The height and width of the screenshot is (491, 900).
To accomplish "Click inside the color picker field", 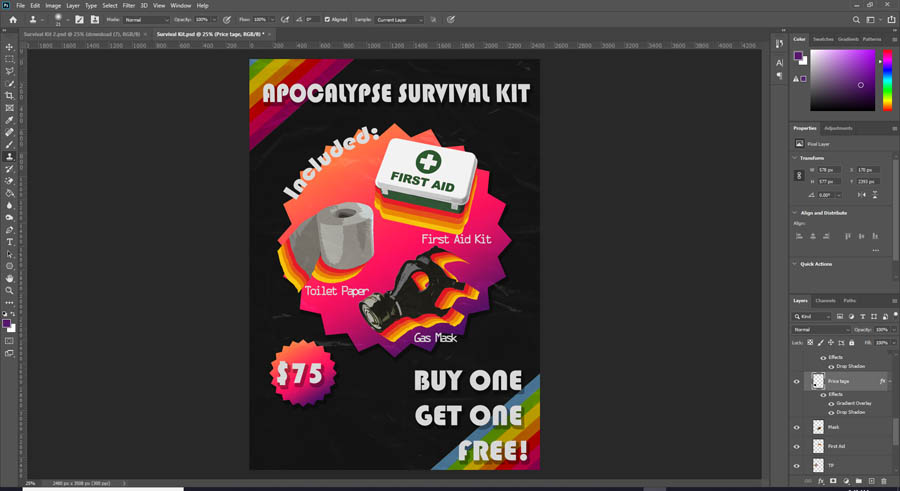I will (841, 79).
